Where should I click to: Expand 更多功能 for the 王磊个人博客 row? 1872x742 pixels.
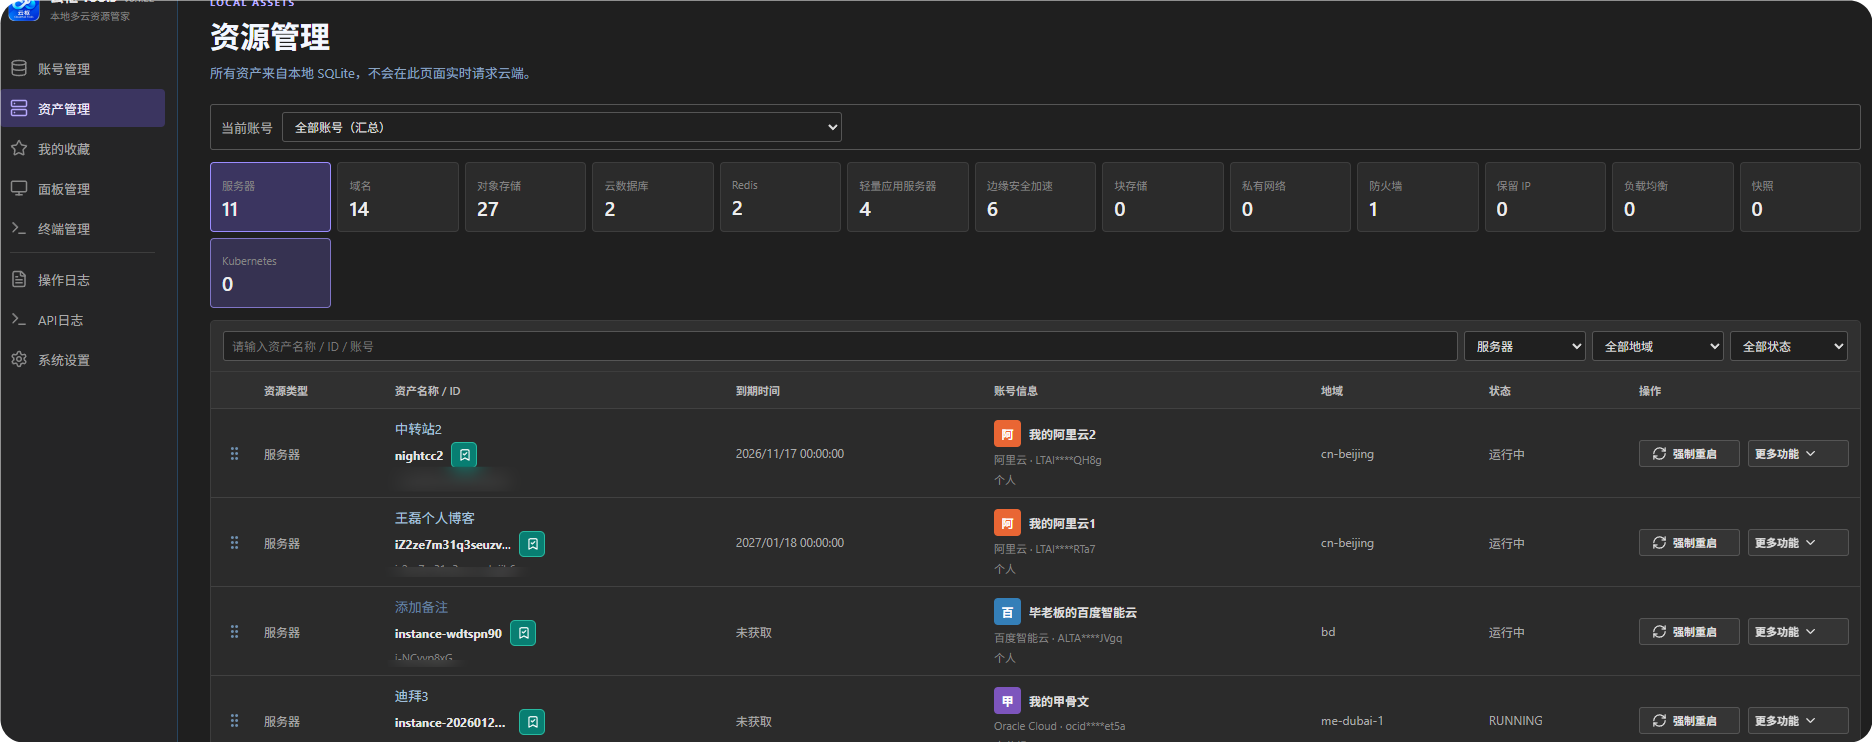(1798, 543)
